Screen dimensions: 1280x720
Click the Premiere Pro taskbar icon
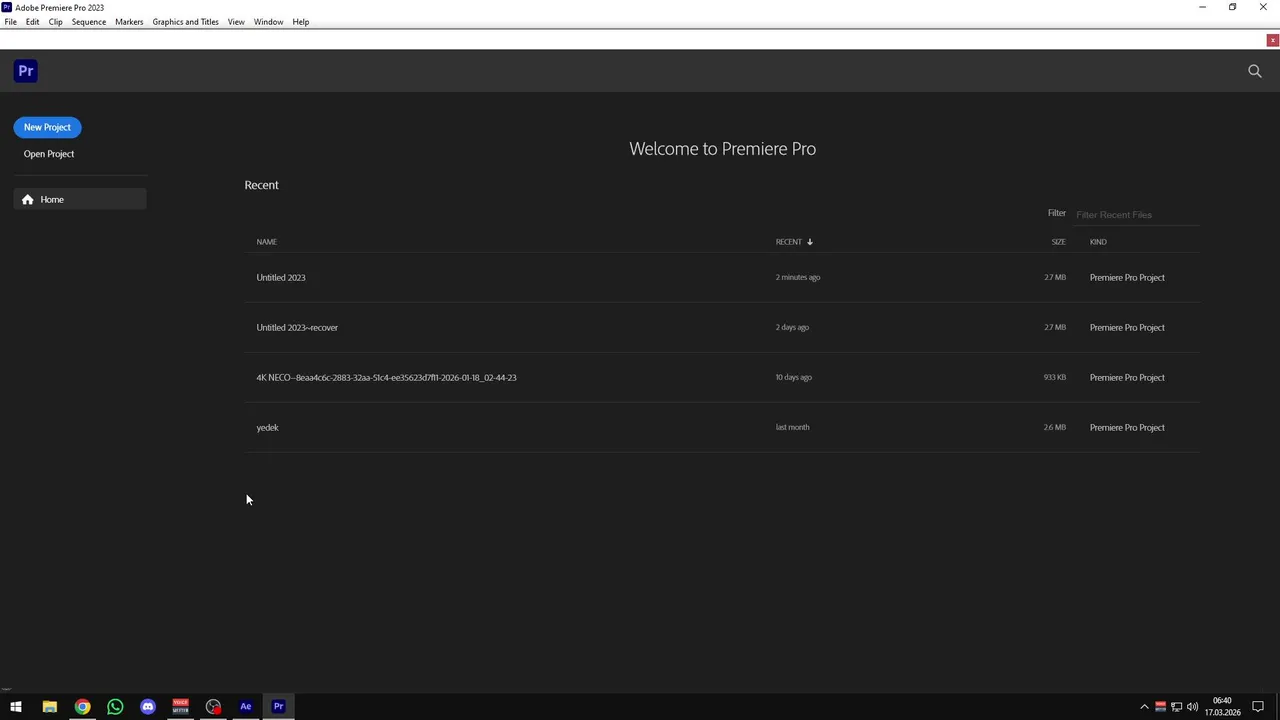tap(279, 707)
